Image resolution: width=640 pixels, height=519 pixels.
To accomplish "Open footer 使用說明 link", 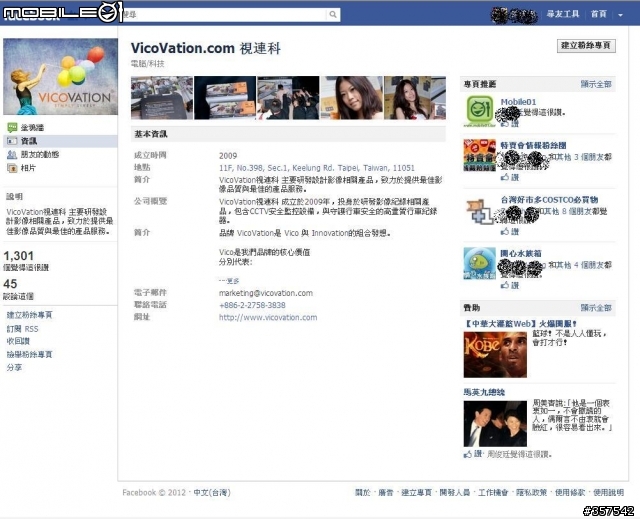I will (608, 493).
